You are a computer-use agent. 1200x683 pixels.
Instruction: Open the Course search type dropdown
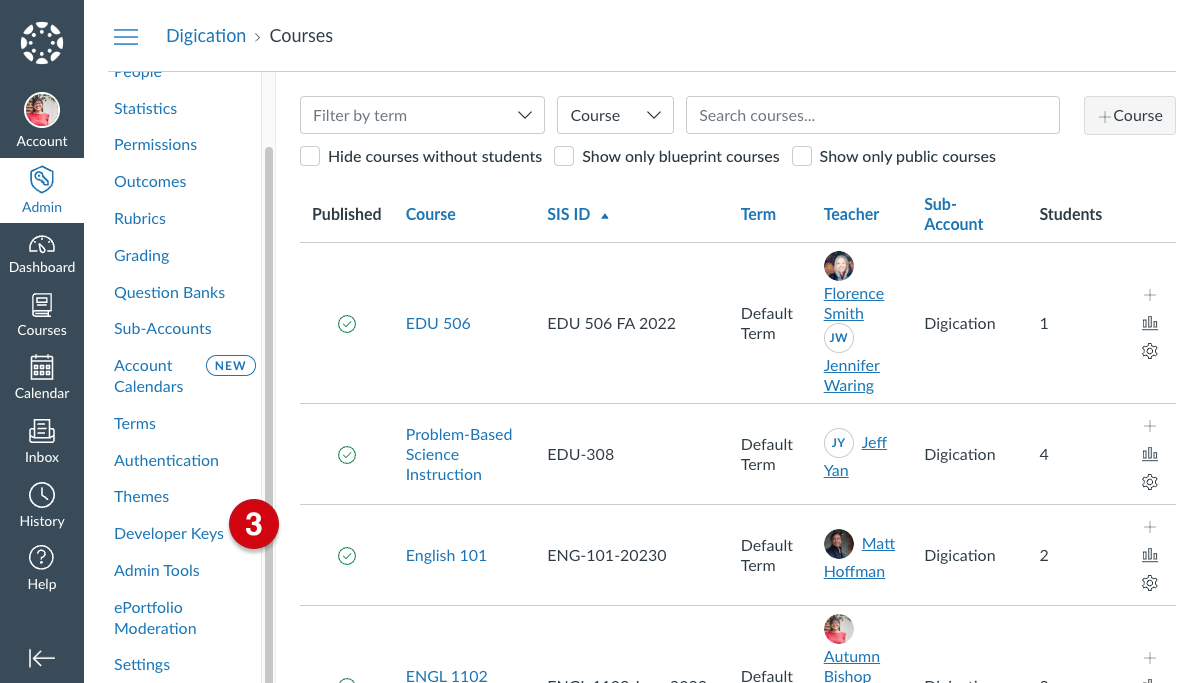point(615,115)
